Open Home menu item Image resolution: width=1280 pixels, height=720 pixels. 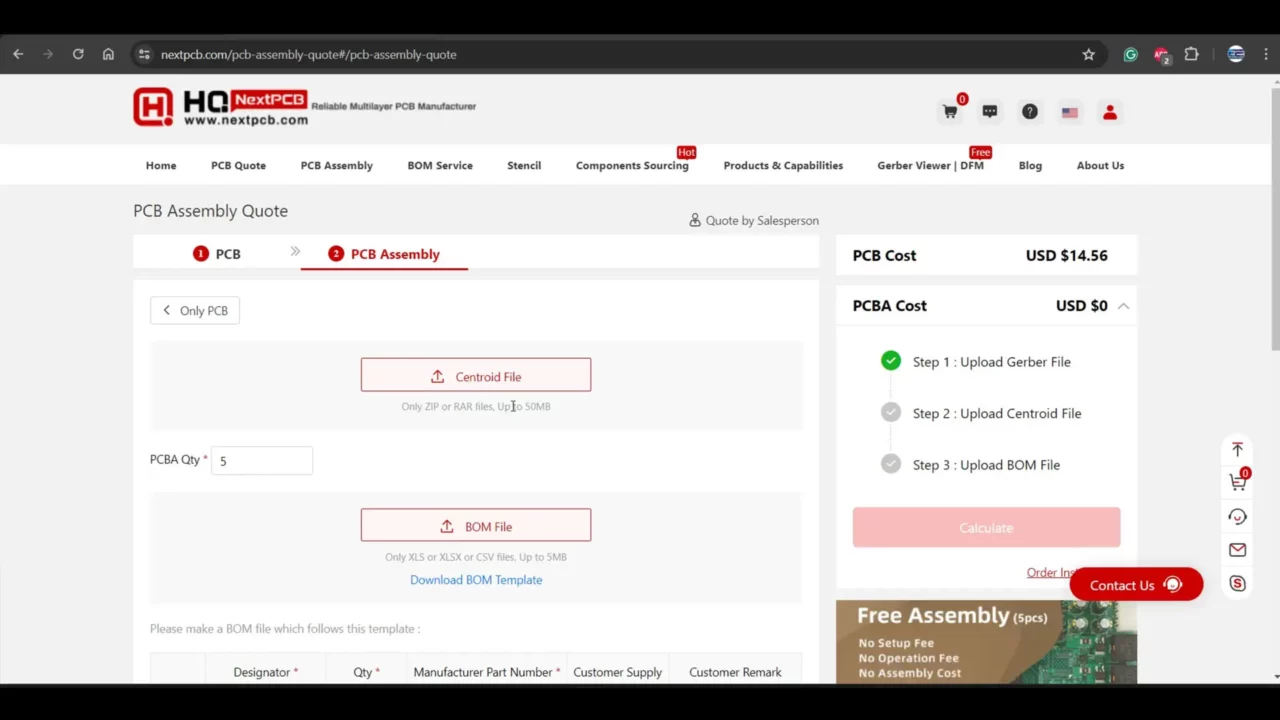pos(161,165)
